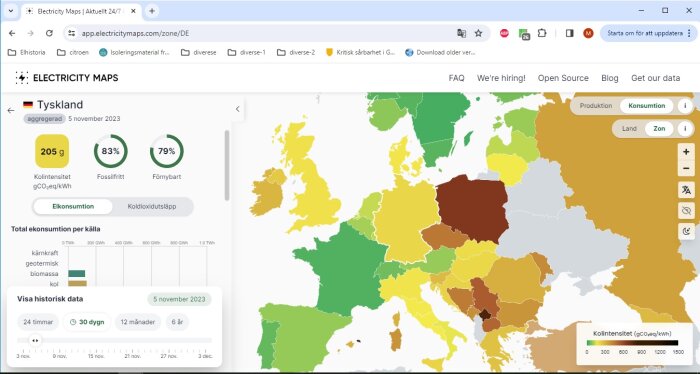Open the FAQ link
Viewport: 700px width, 374px height.
(x=456, y=78)
